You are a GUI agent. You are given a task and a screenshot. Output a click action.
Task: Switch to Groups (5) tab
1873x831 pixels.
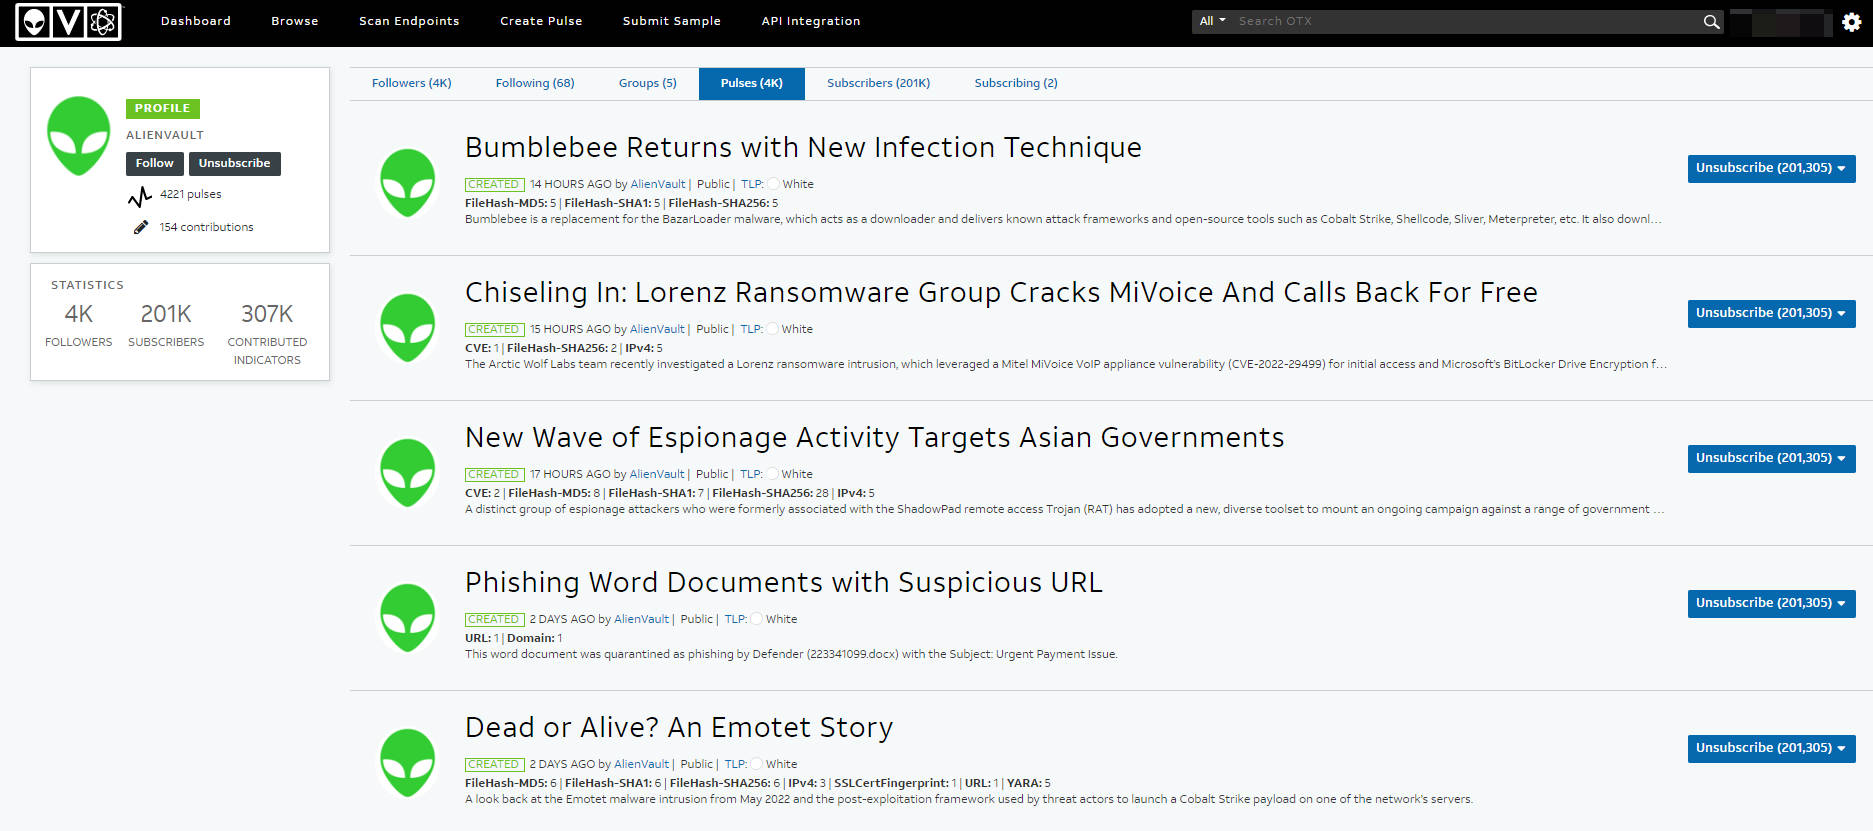coord(648,83)
